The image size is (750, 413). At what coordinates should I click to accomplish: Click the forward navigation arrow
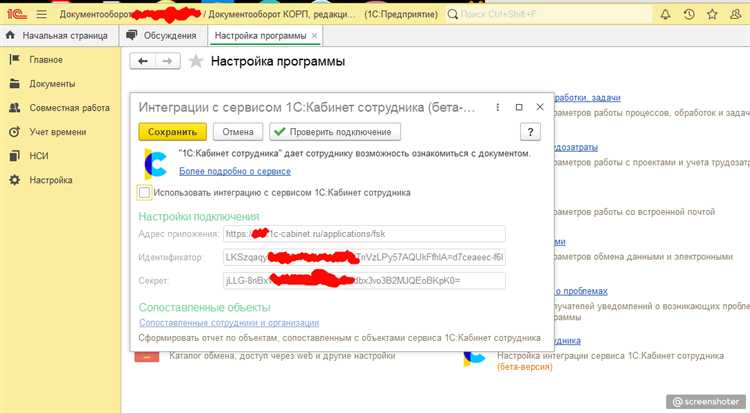coord(167,61)
